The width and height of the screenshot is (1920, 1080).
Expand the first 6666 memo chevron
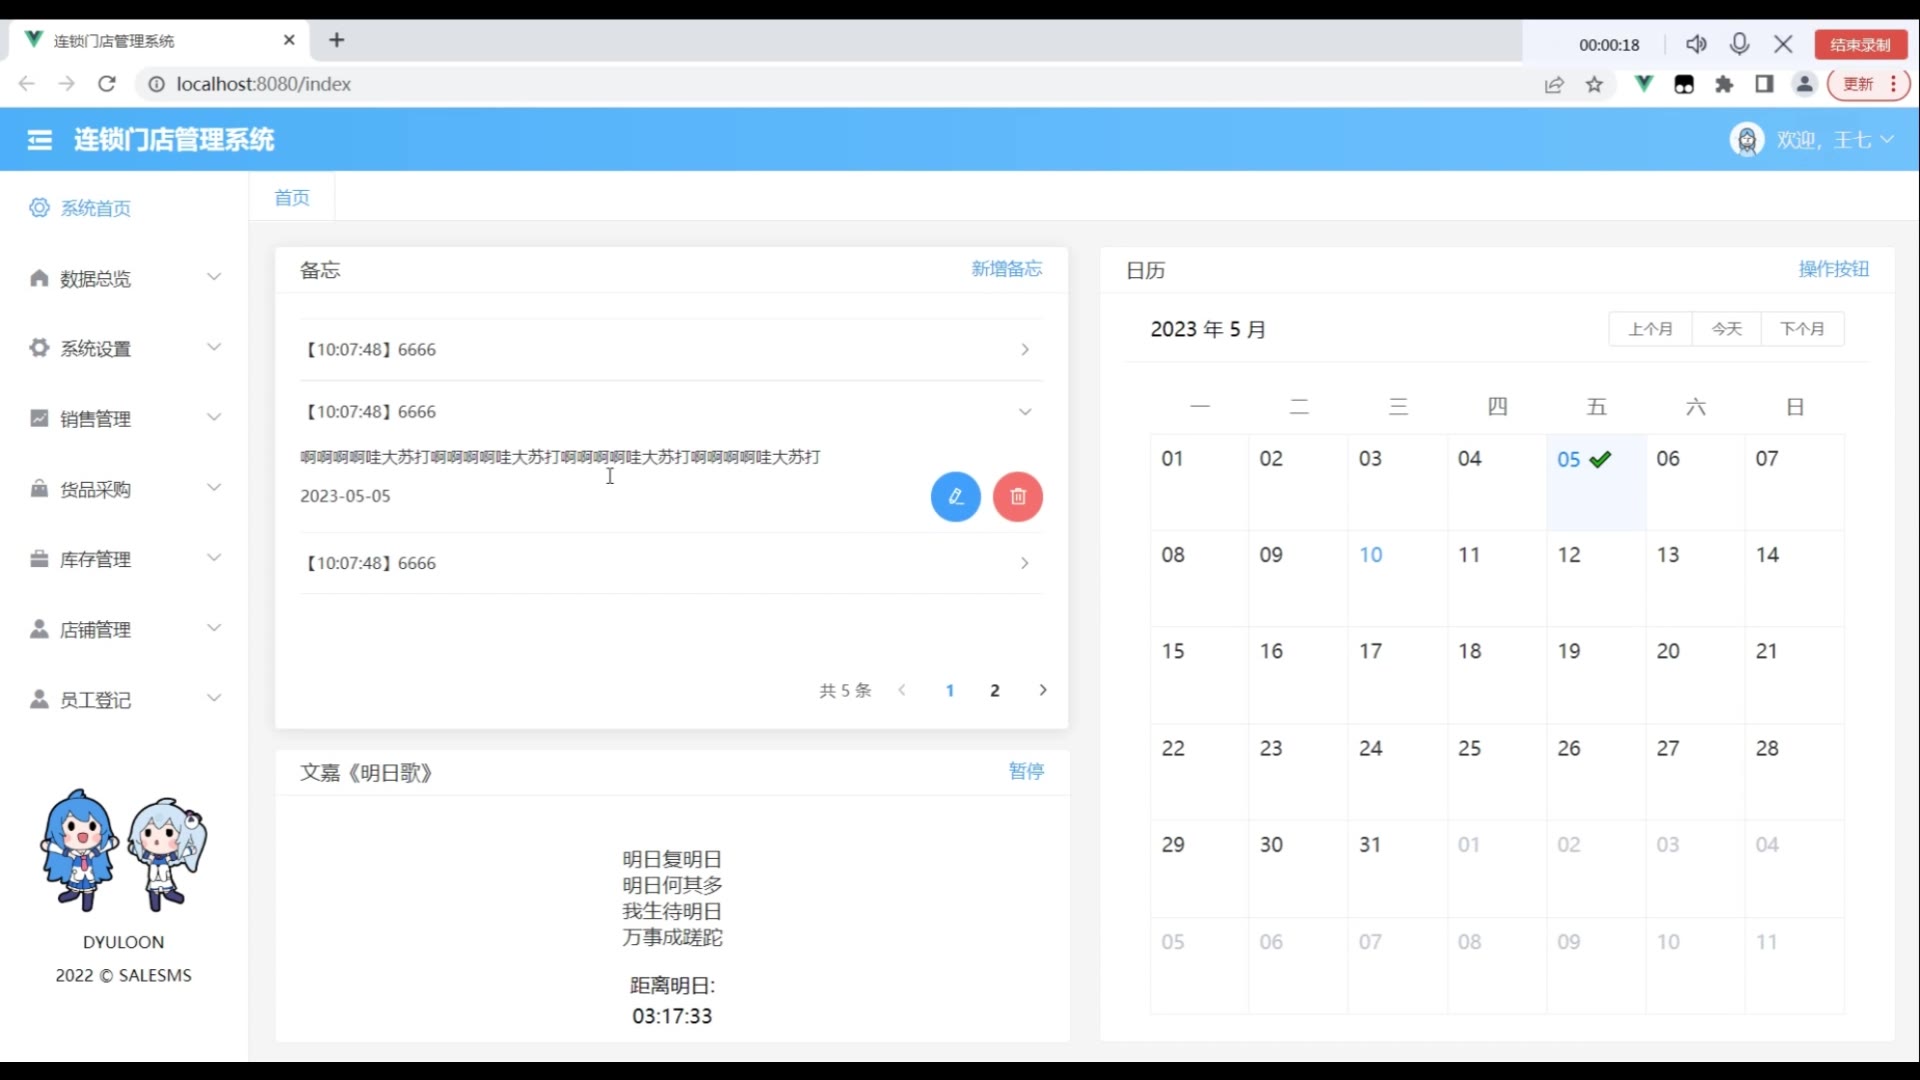coord(1025,349)
